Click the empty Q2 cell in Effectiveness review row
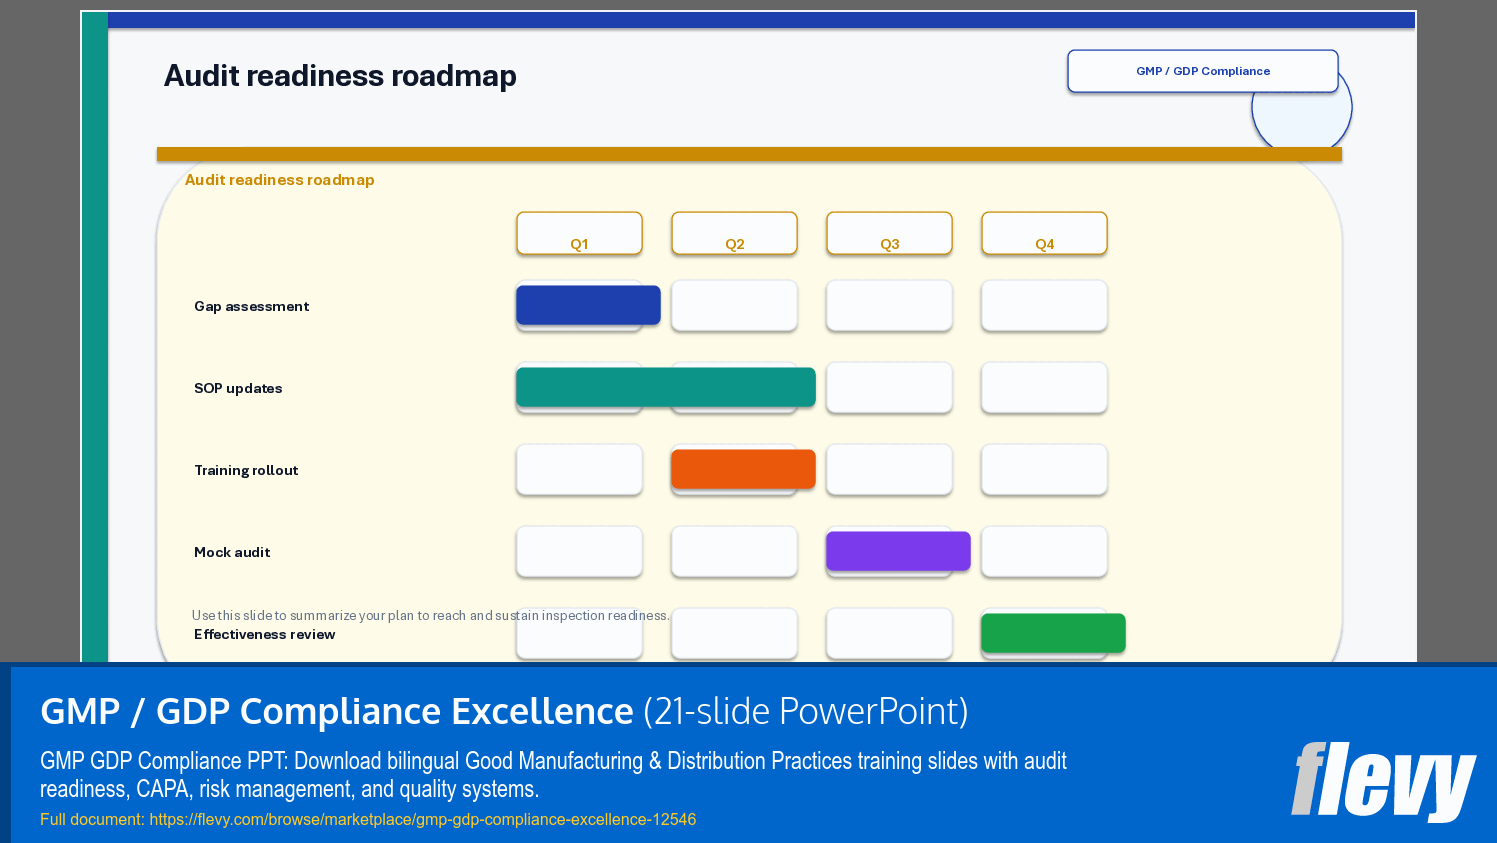 point(734,633)
